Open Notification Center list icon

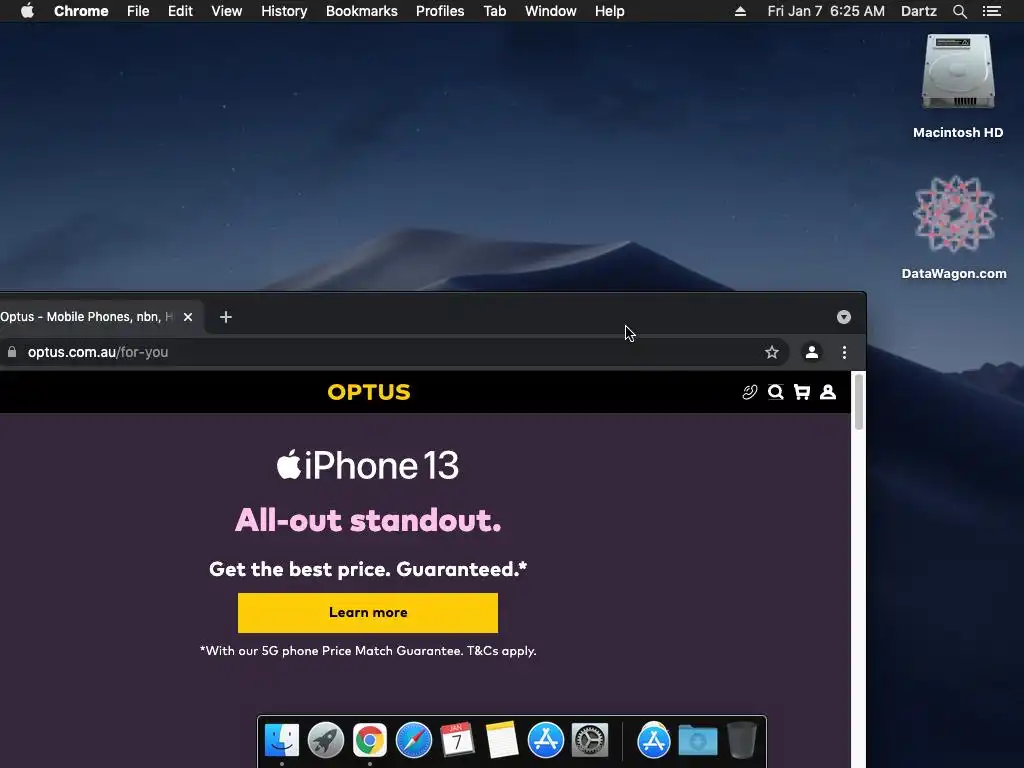click(x=992, y=11)
